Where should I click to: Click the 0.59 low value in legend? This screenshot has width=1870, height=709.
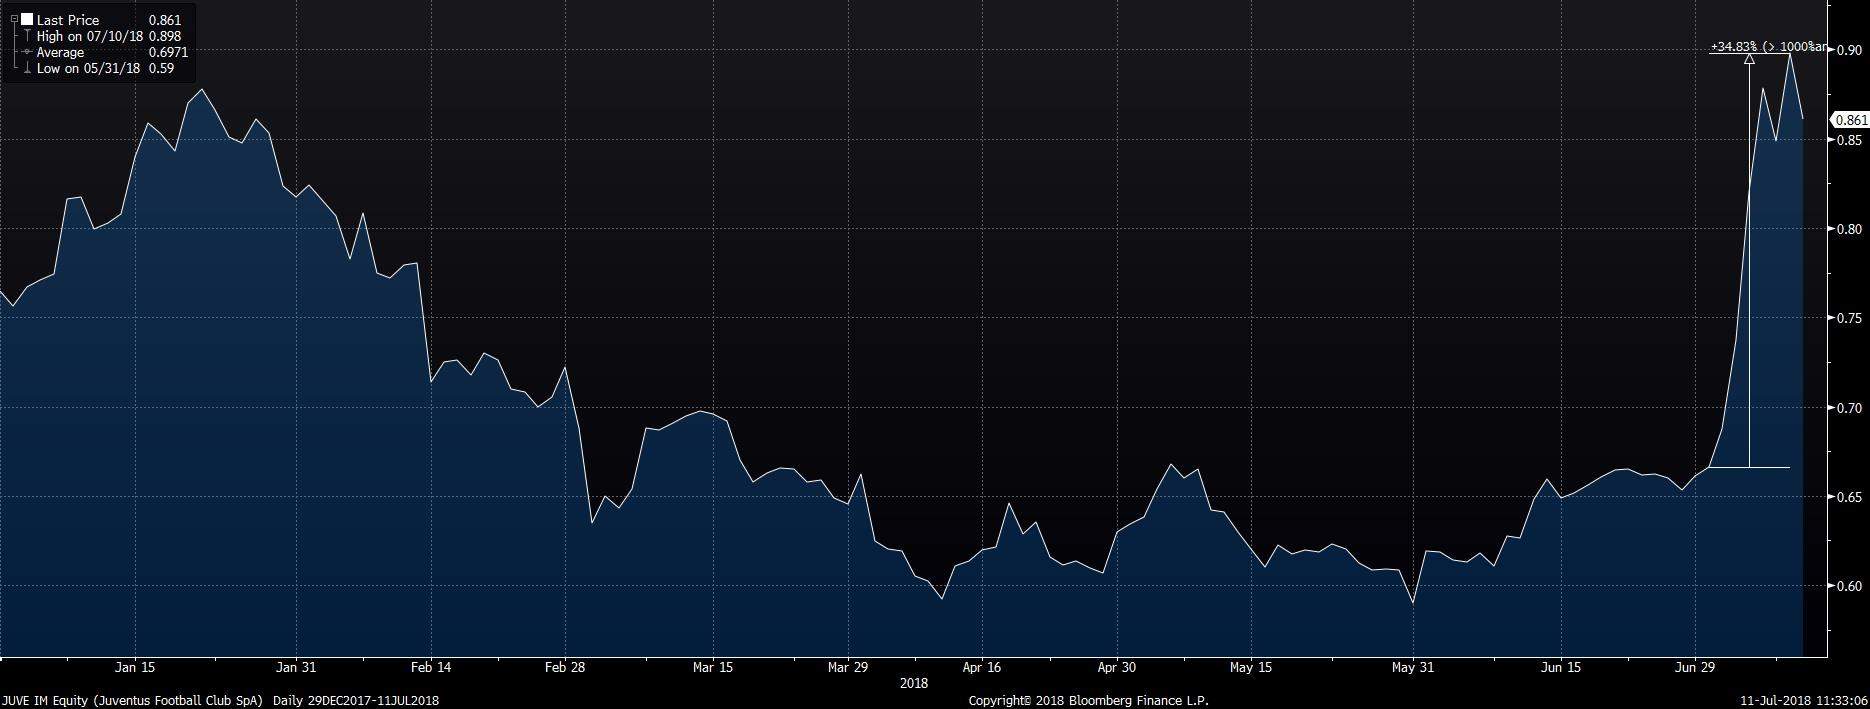point(161,68)
